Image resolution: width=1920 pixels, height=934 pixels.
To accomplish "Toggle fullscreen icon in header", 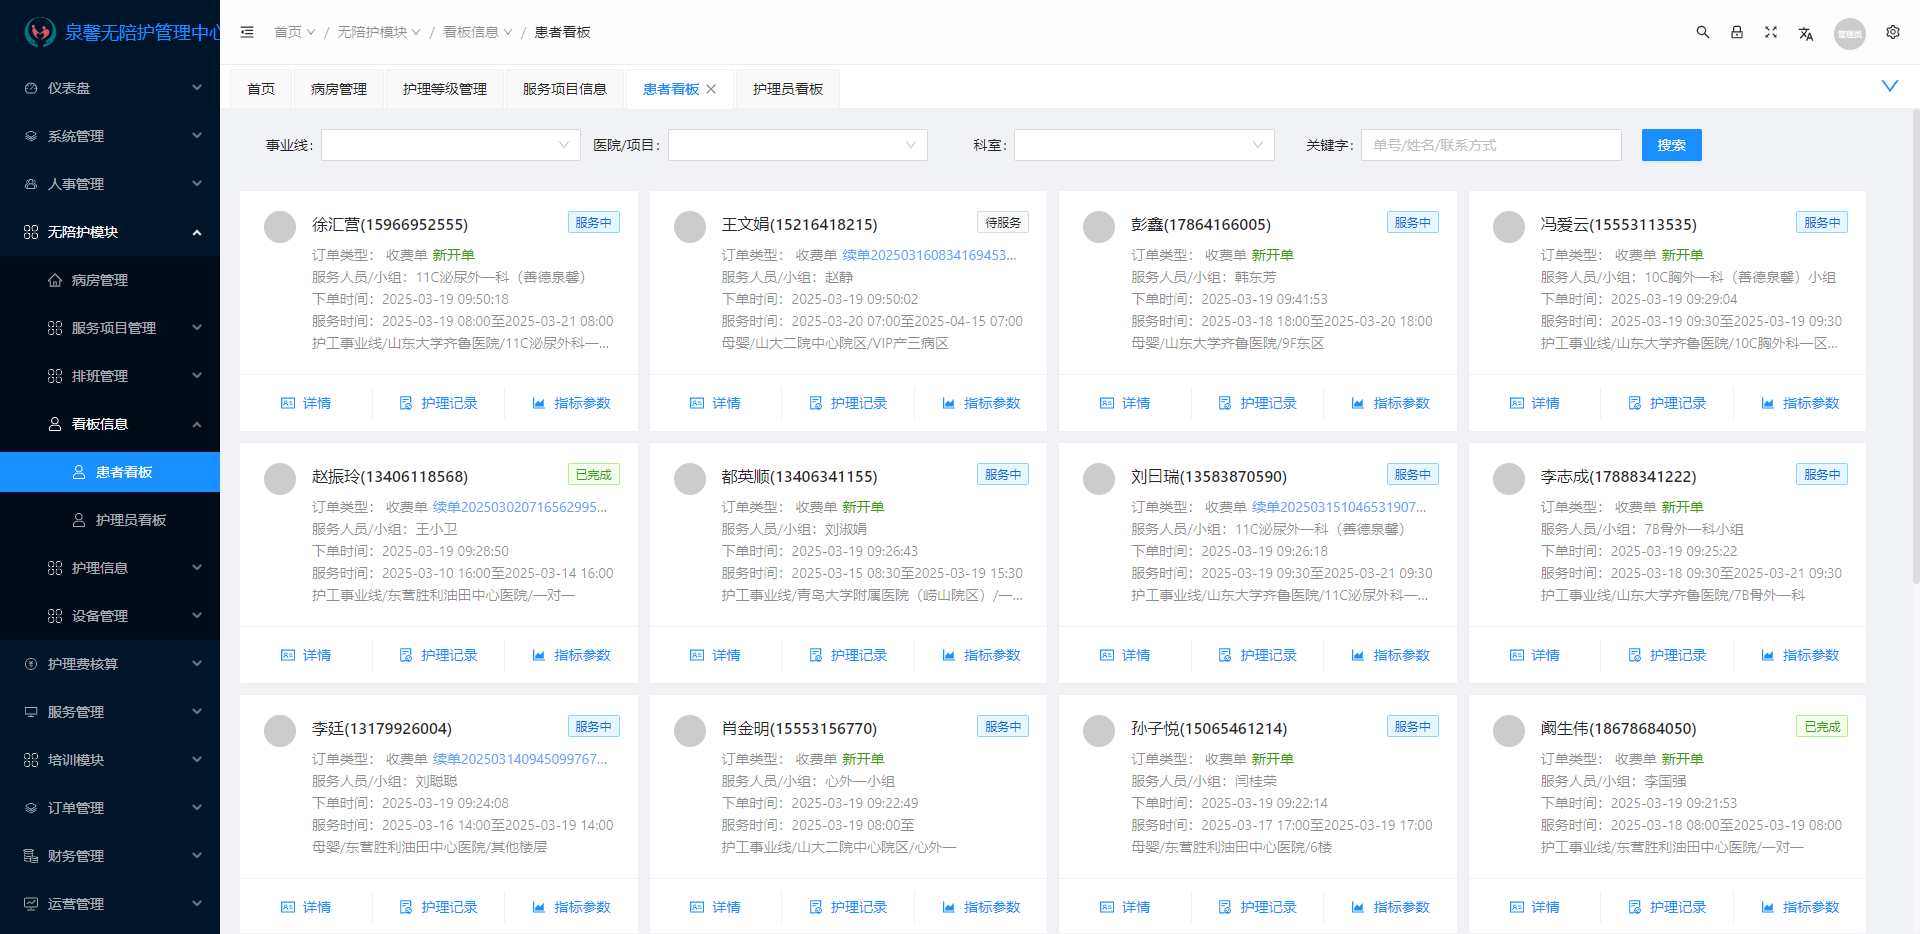I will (x=1771, y=32).
